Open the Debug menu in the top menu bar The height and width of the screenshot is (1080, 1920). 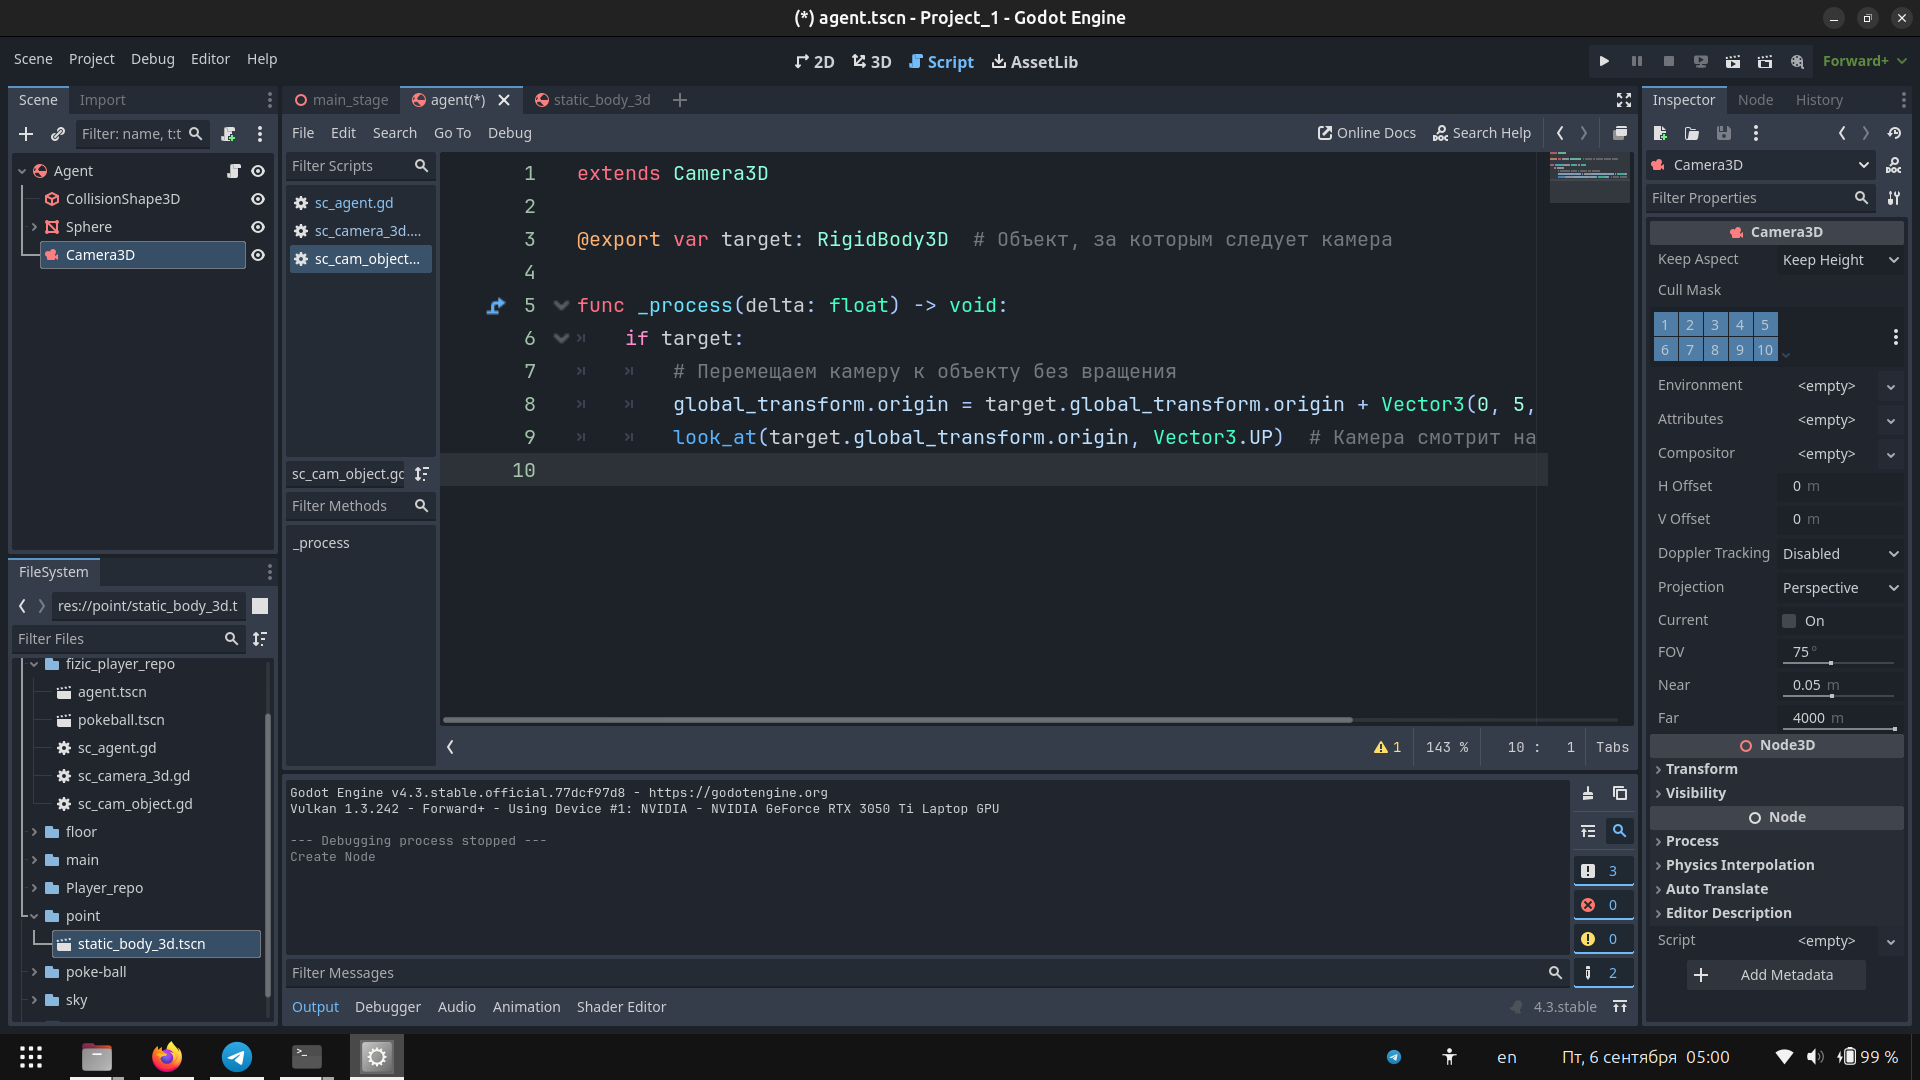(152, 59)
